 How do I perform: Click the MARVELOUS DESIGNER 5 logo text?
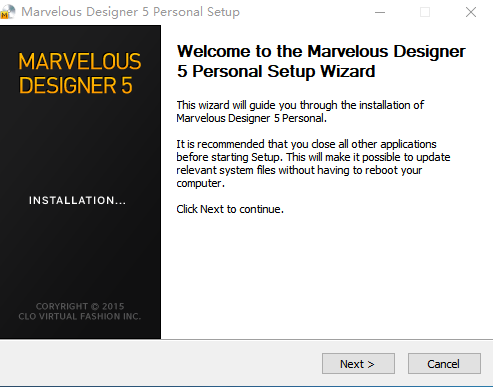(80, 73)
